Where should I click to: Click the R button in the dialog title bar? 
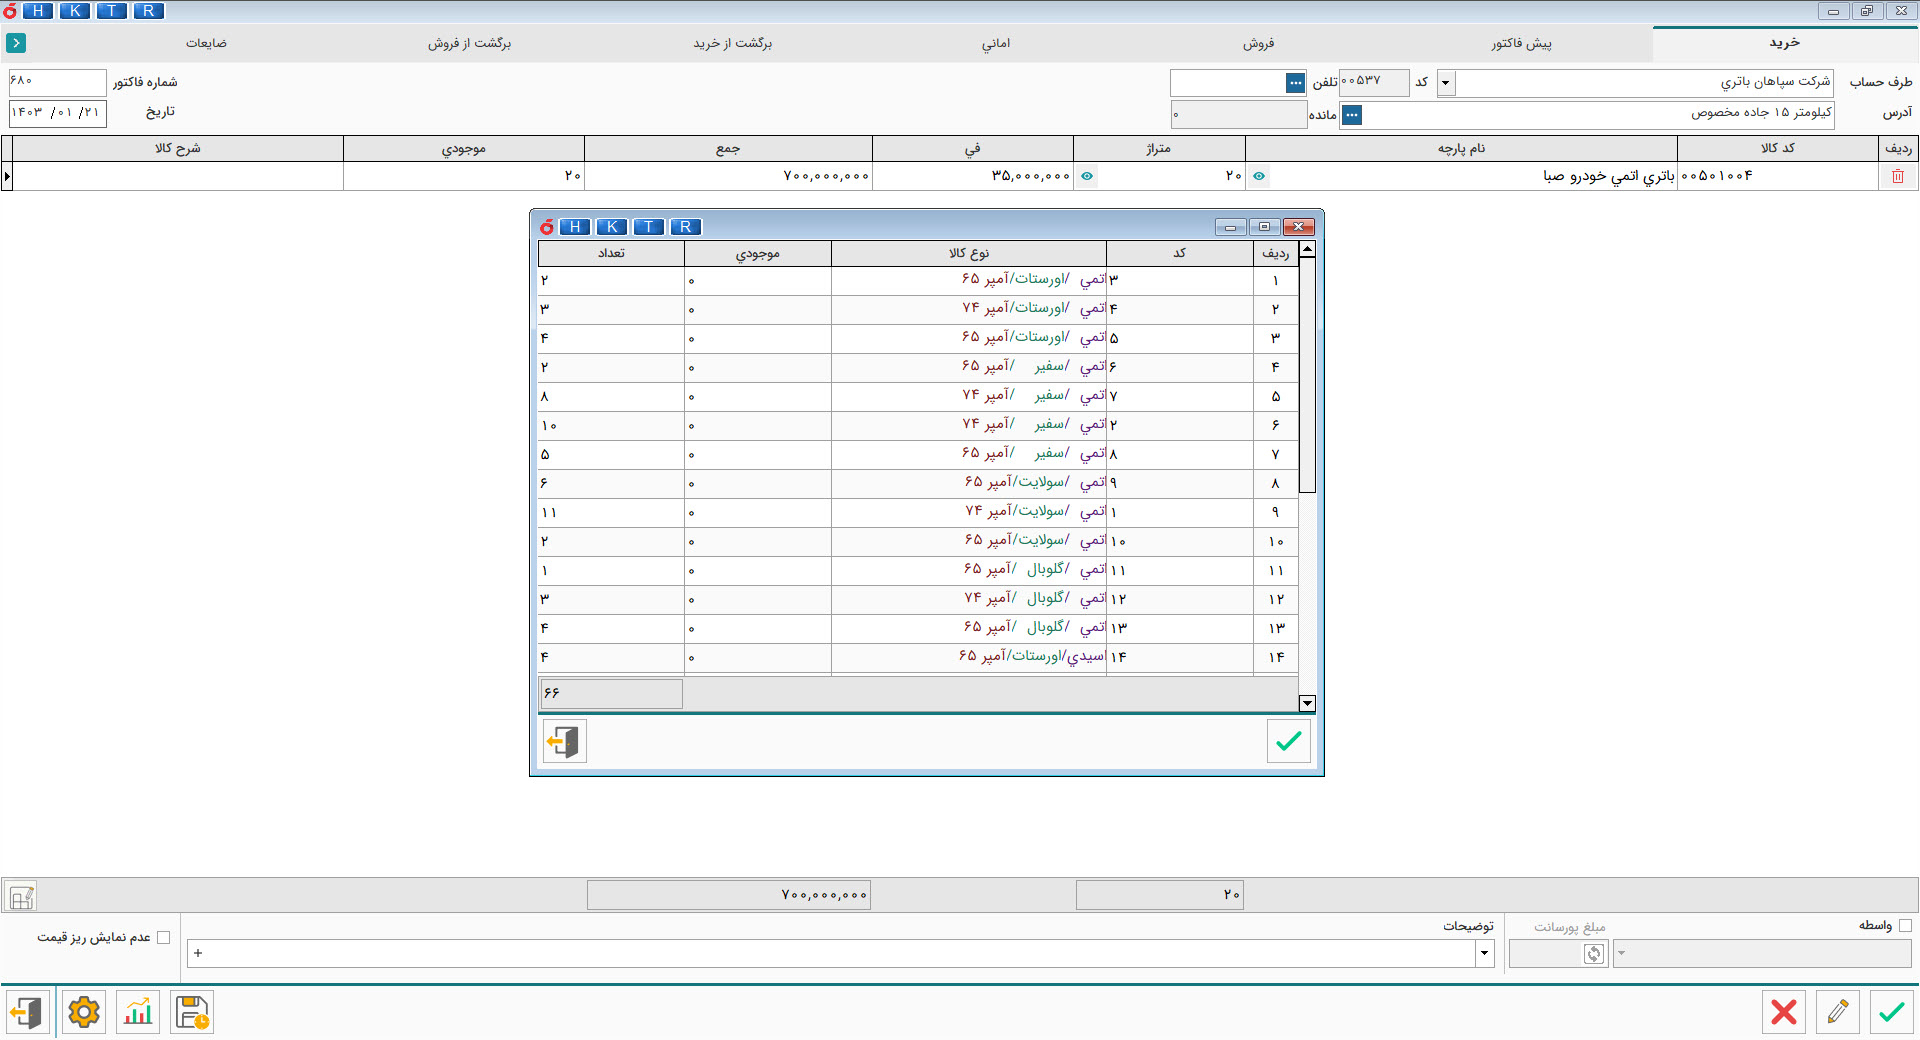(686, 227)
